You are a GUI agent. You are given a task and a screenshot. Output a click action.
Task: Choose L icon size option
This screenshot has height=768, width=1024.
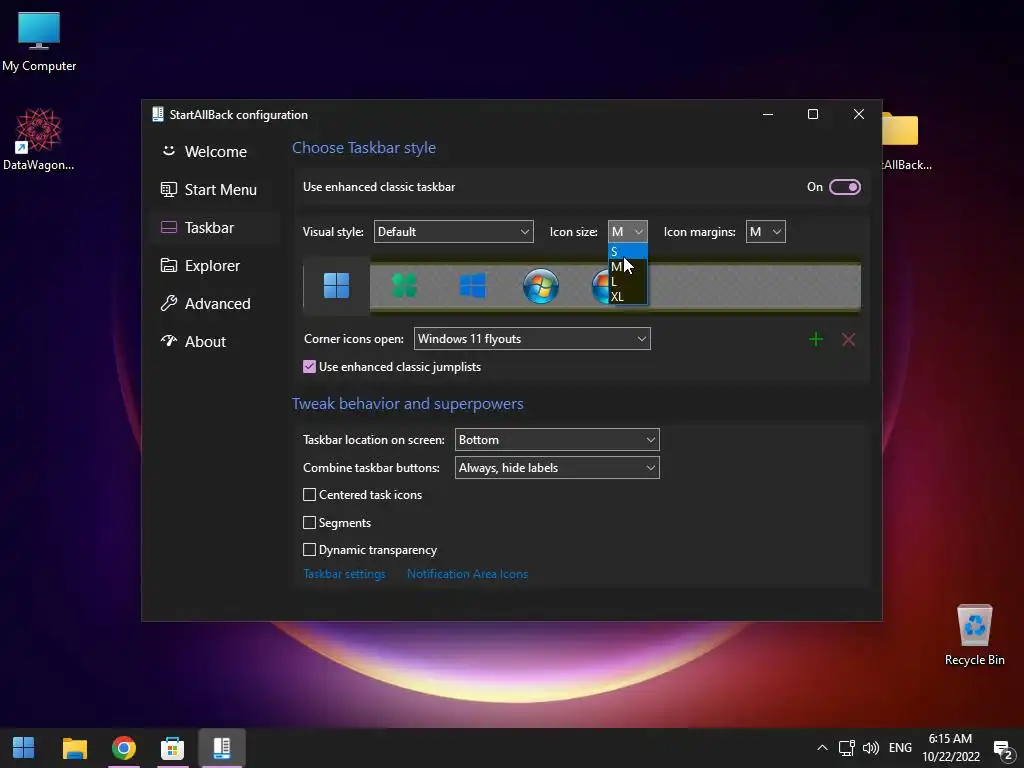pos(628,281)
